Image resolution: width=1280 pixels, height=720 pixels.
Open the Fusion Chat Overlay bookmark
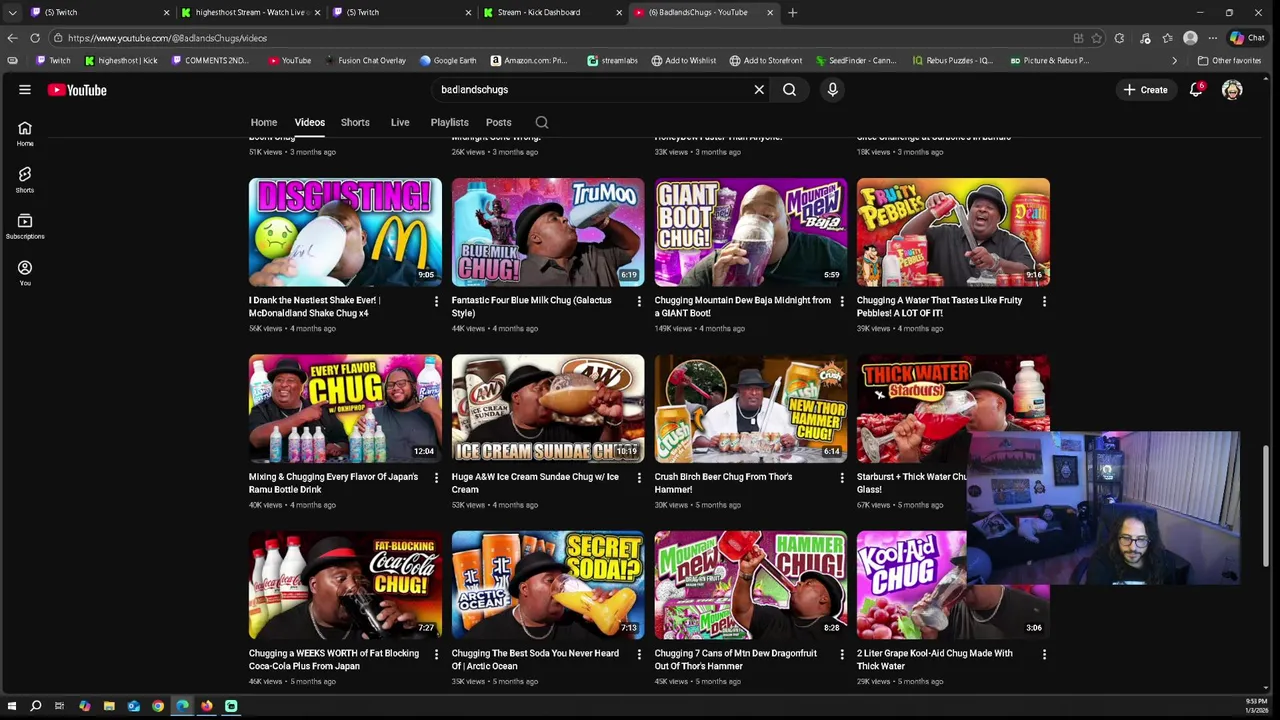[365, 60]
